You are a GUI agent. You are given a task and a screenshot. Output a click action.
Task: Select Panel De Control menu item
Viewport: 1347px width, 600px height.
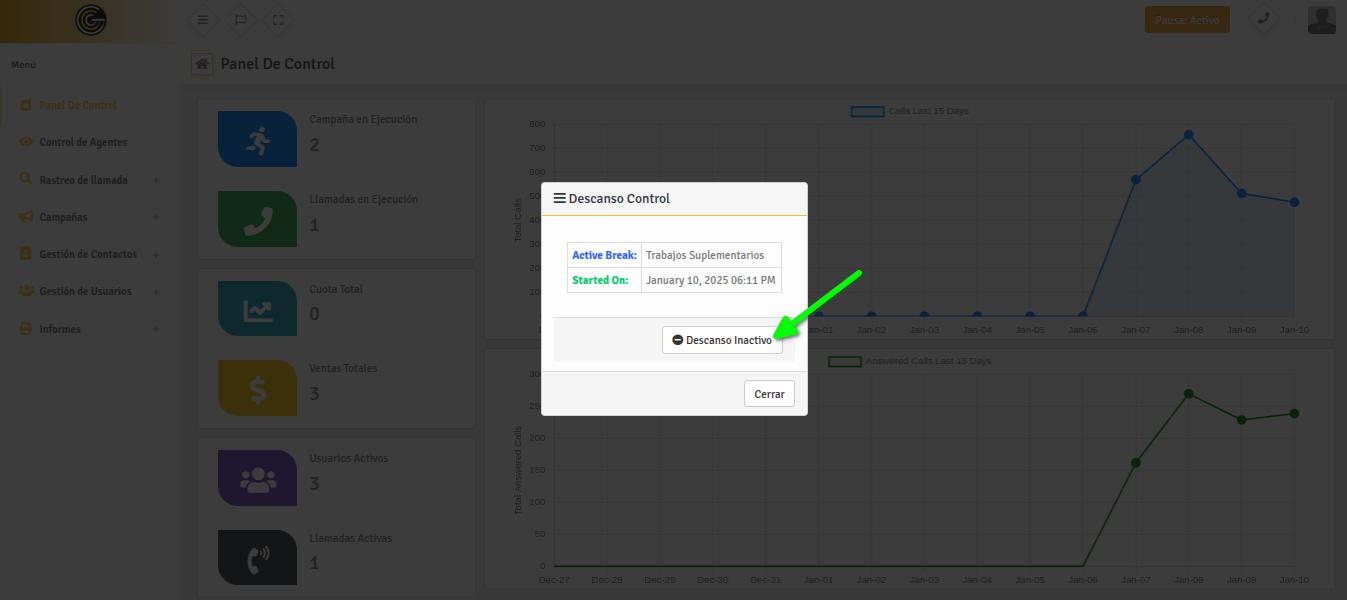[78, 105]
